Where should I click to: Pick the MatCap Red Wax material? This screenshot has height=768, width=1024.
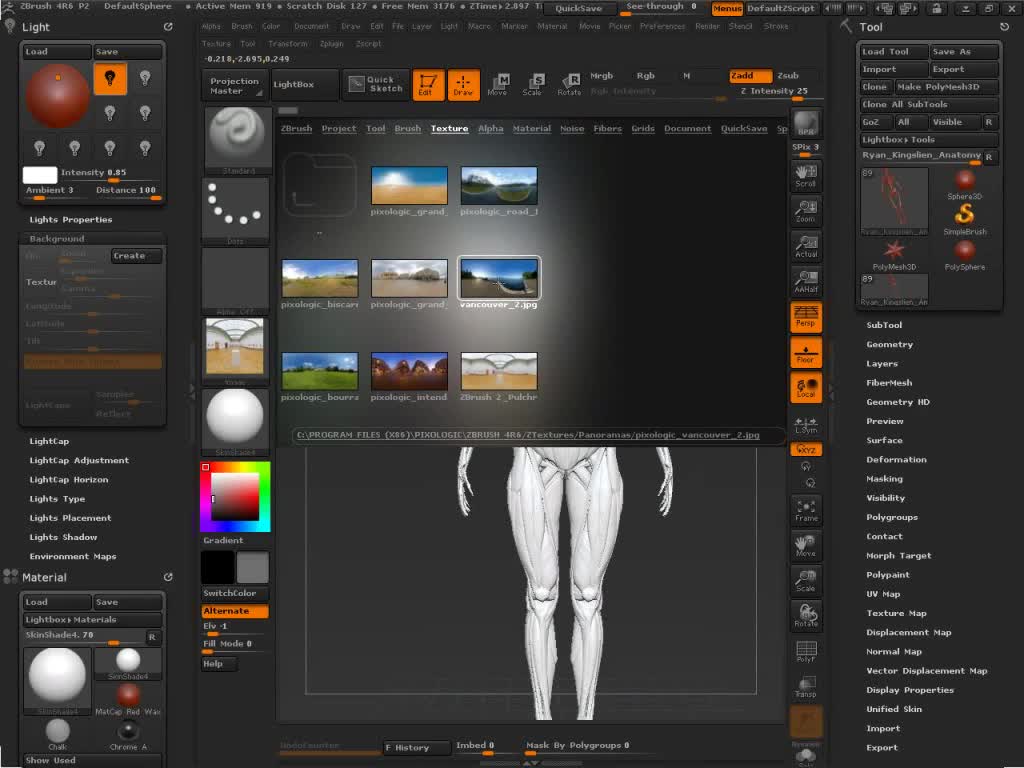click(128, 699)
